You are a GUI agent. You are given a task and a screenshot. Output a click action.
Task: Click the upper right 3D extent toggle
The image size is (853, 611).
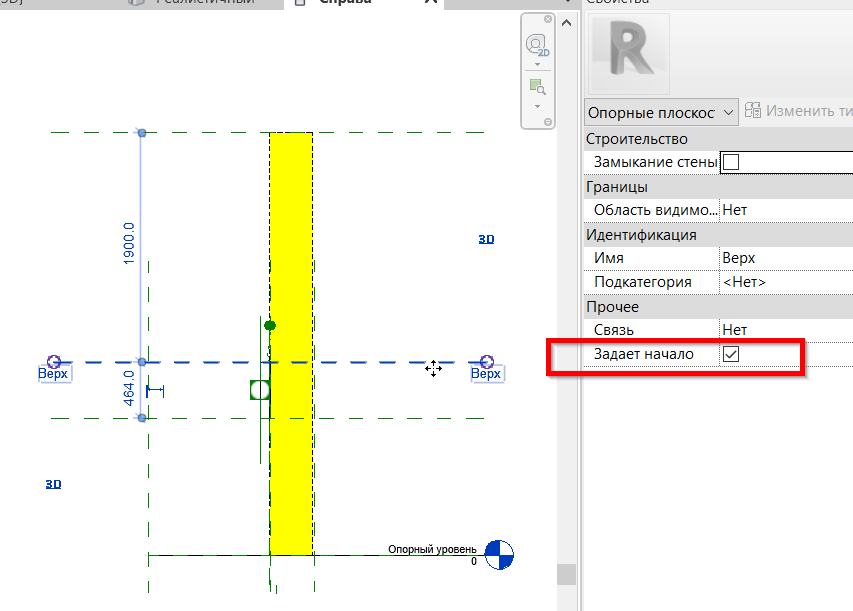tap(486, 239)
